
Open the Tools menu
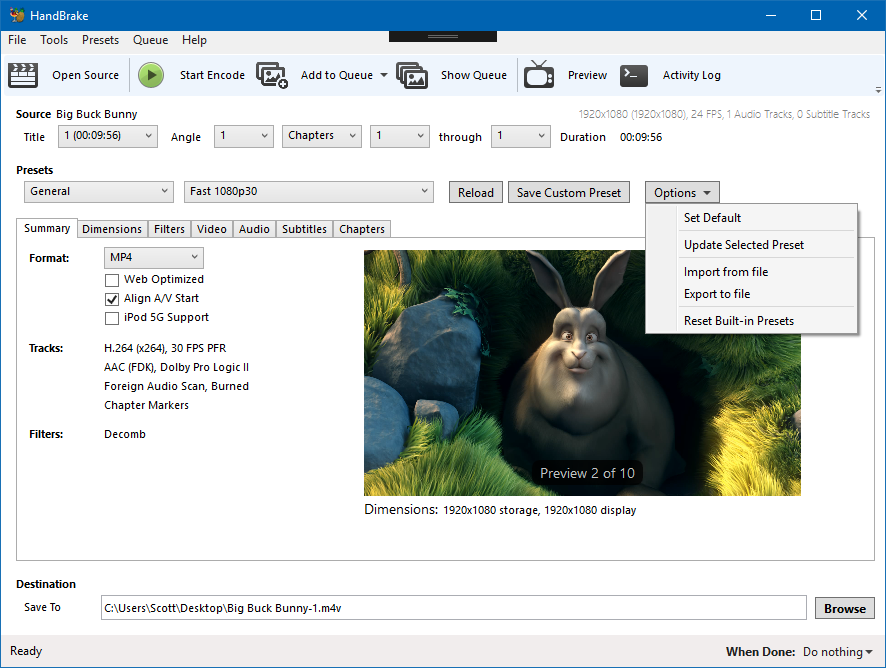coord(54,40)
